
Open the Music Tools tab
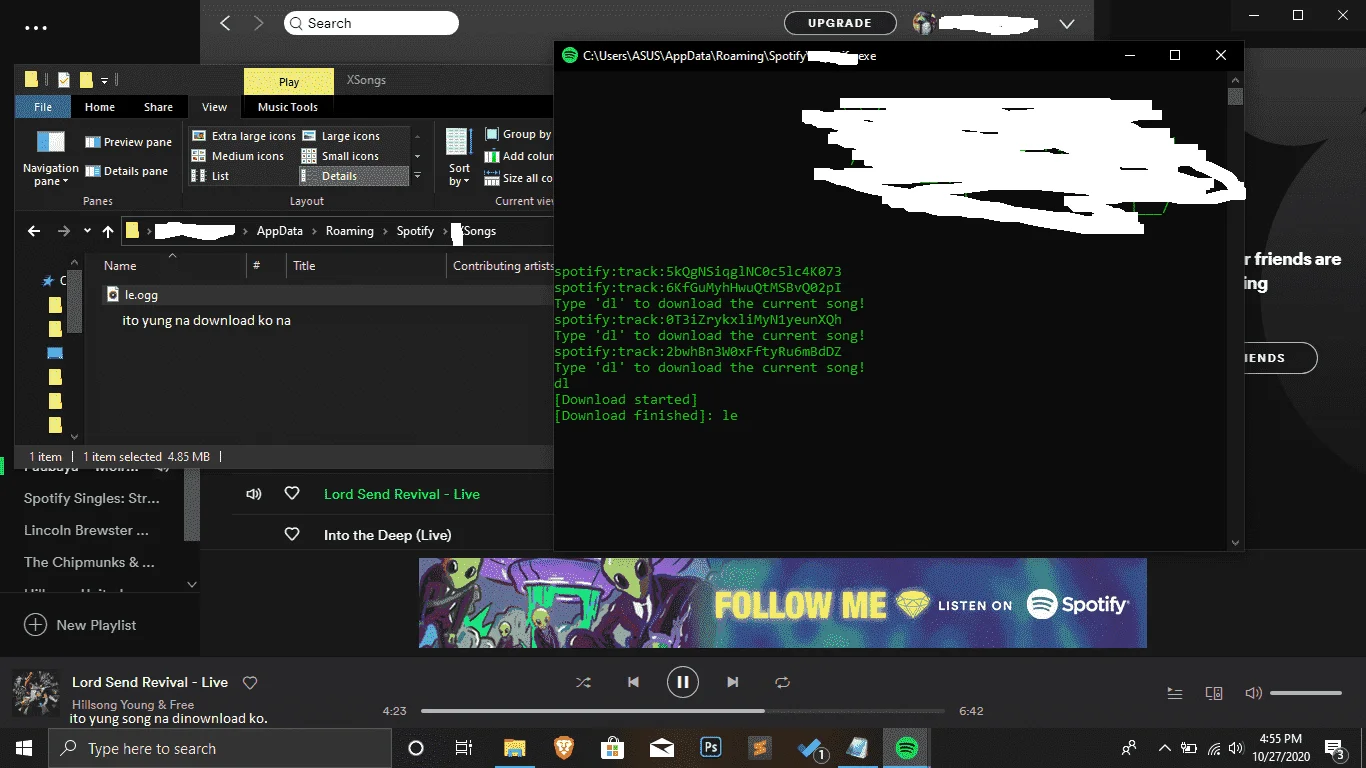tap(288, 107)
